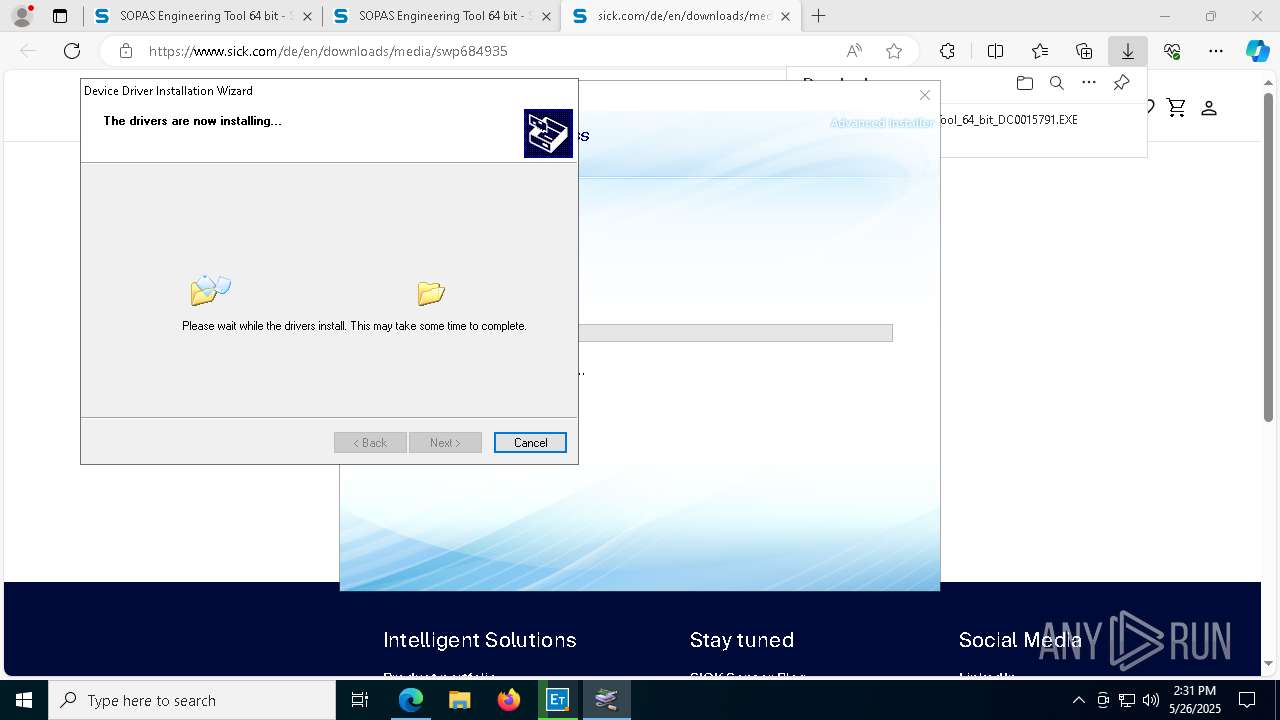Open tab actions menu icon
The image size is (1280, 720).
[x=60, y=16]
